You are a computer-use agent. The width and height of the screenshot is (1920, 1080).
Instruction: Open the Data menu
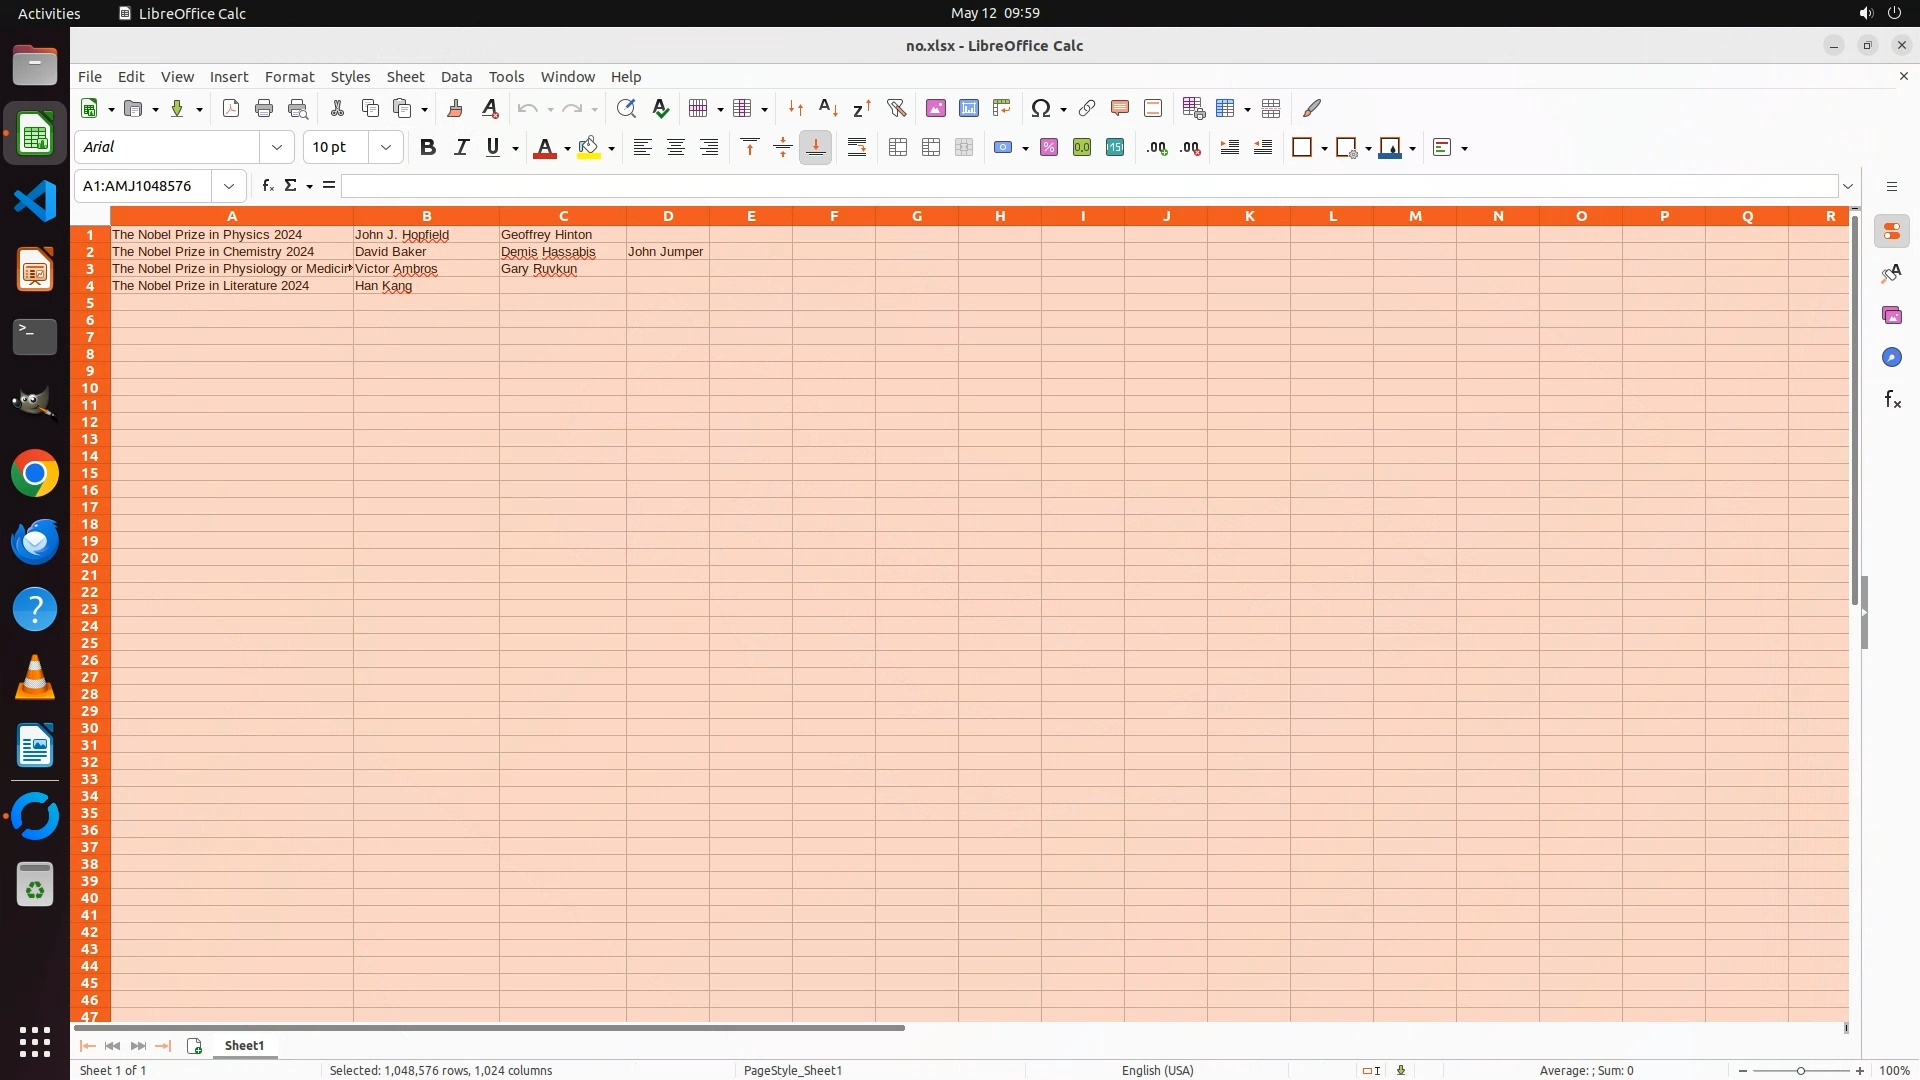(456, 77)
